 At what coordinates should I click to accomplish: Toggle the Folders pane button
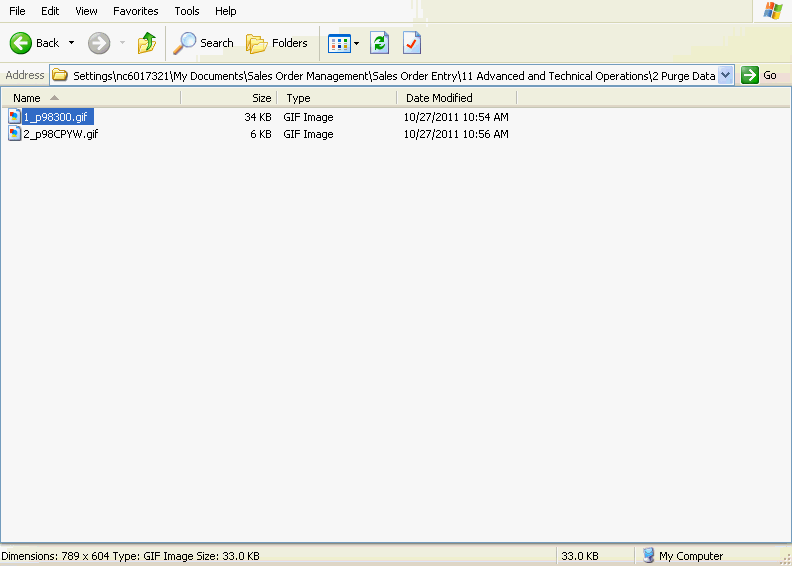[277, 43]
